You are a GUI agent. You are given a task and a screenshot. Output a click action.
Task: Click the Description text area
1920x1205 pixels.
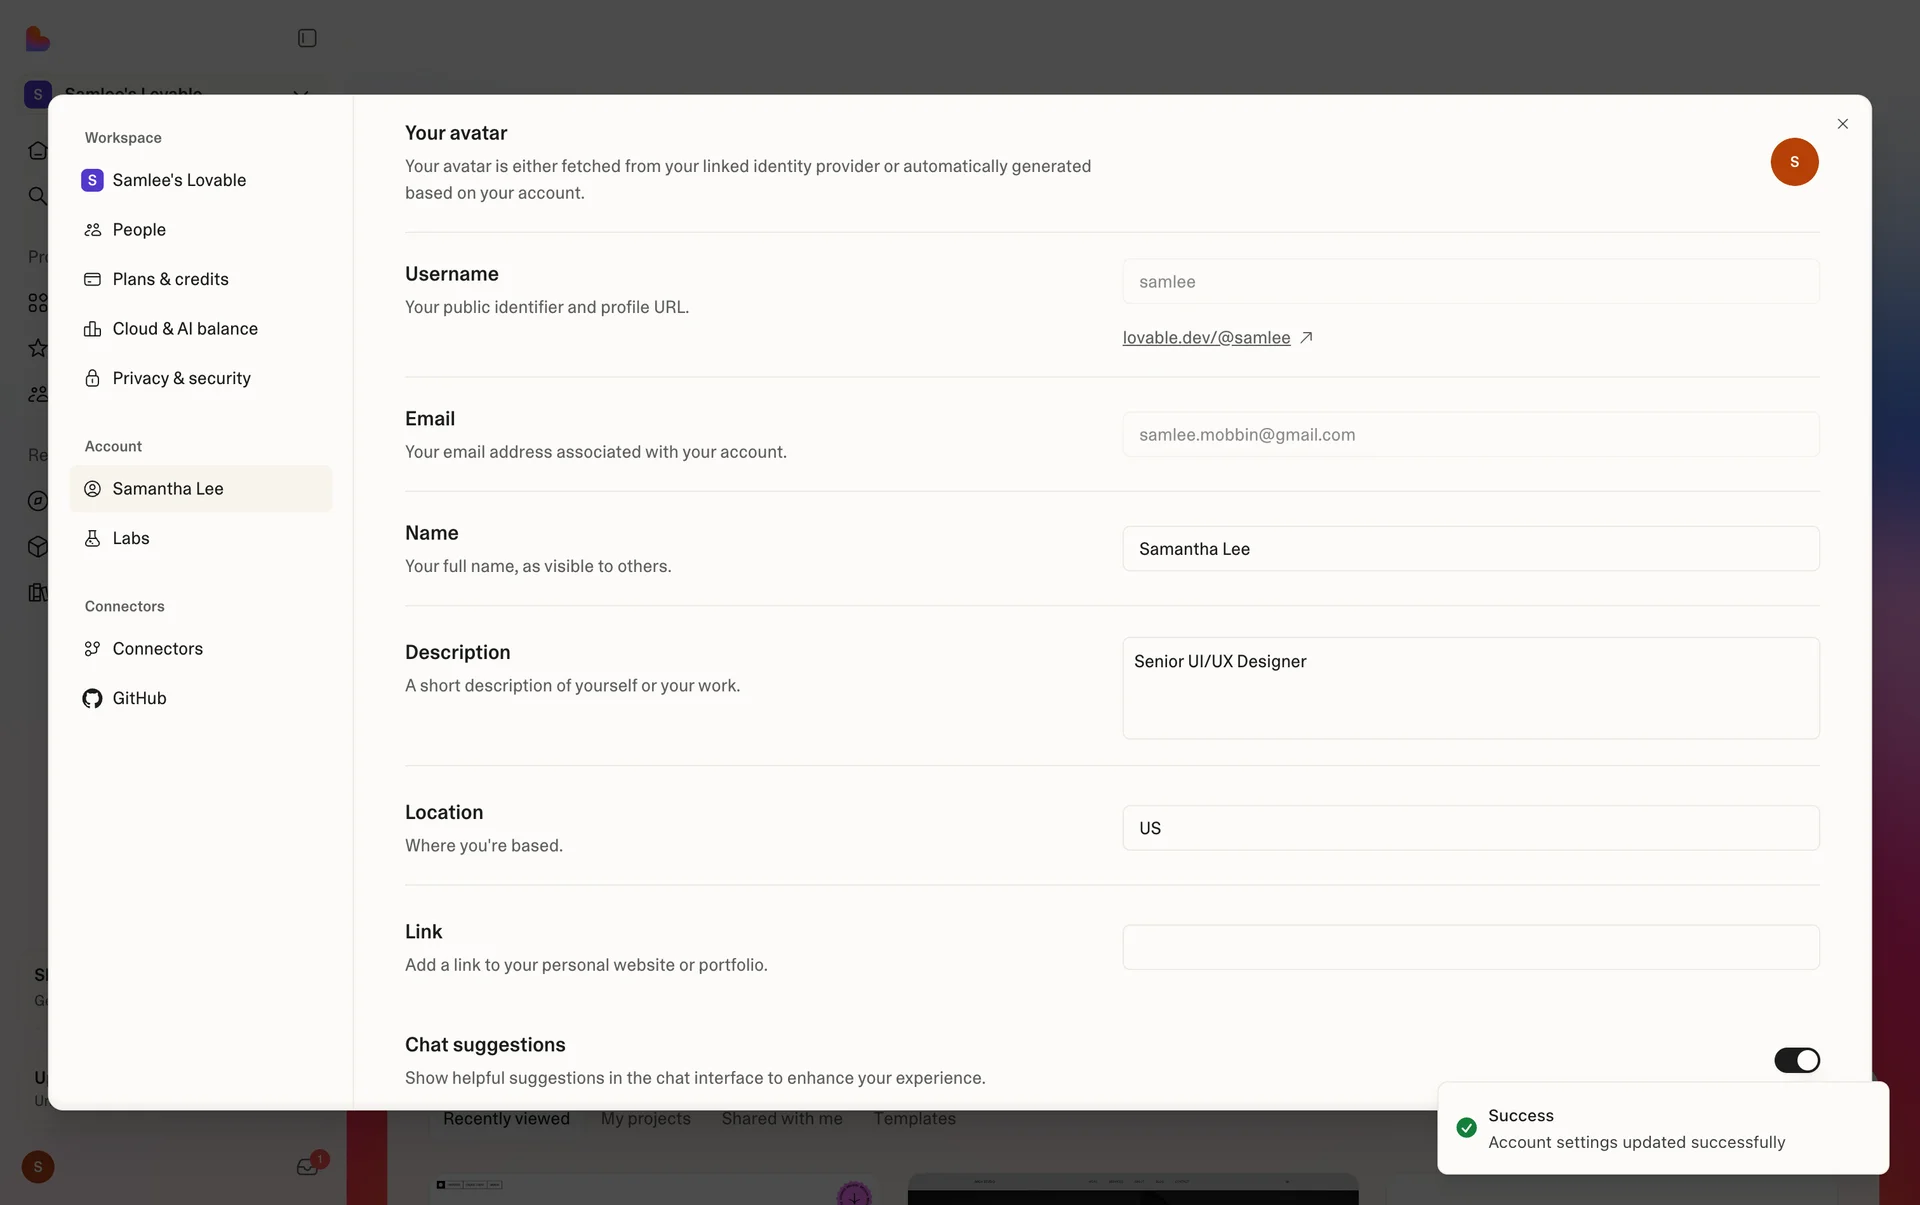tap(1470, 688)
